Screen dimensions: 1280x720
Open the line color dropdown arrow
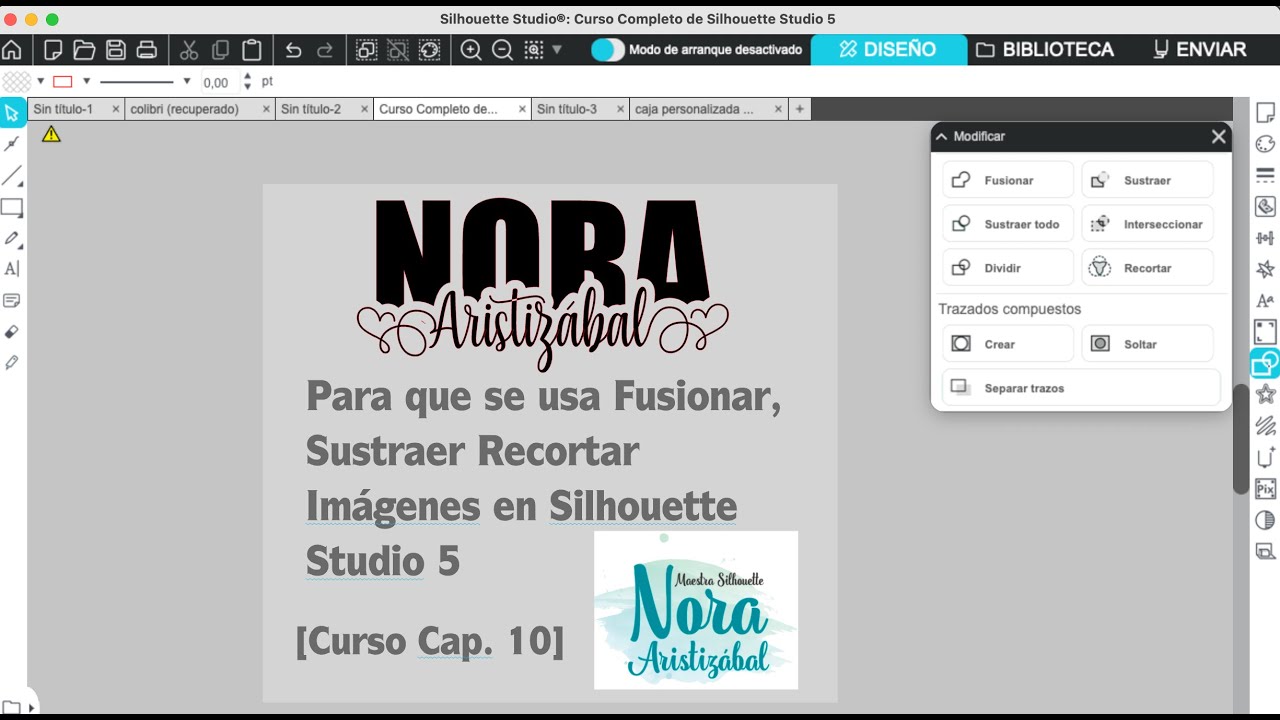coord(86,81)
